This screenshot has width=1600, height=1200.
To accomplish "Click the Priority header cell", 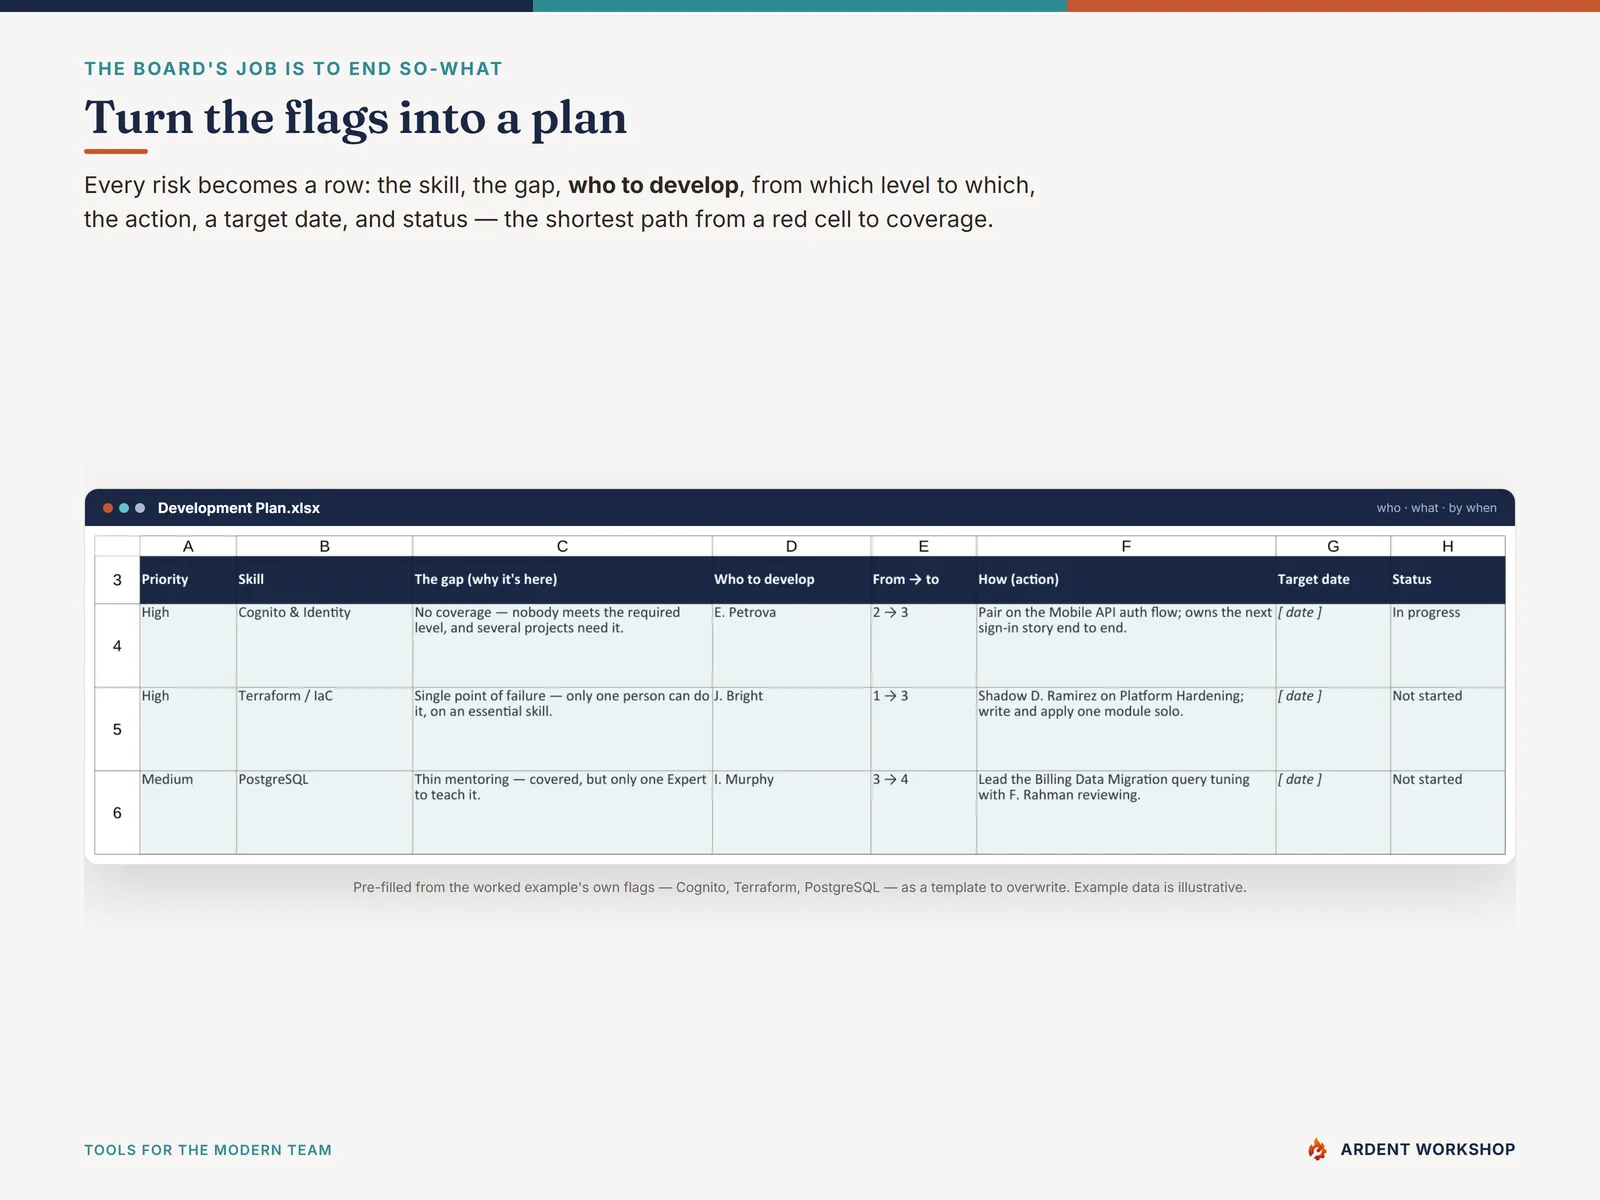I will click(188, 580).
